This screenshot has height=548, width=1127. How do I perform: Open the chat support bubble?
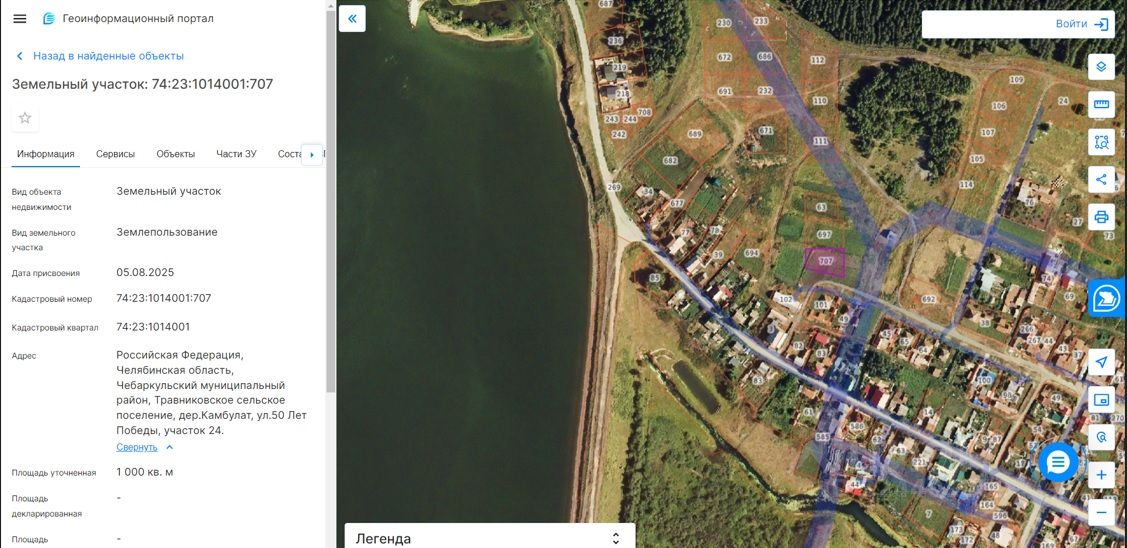click(x=1058, y=462)
